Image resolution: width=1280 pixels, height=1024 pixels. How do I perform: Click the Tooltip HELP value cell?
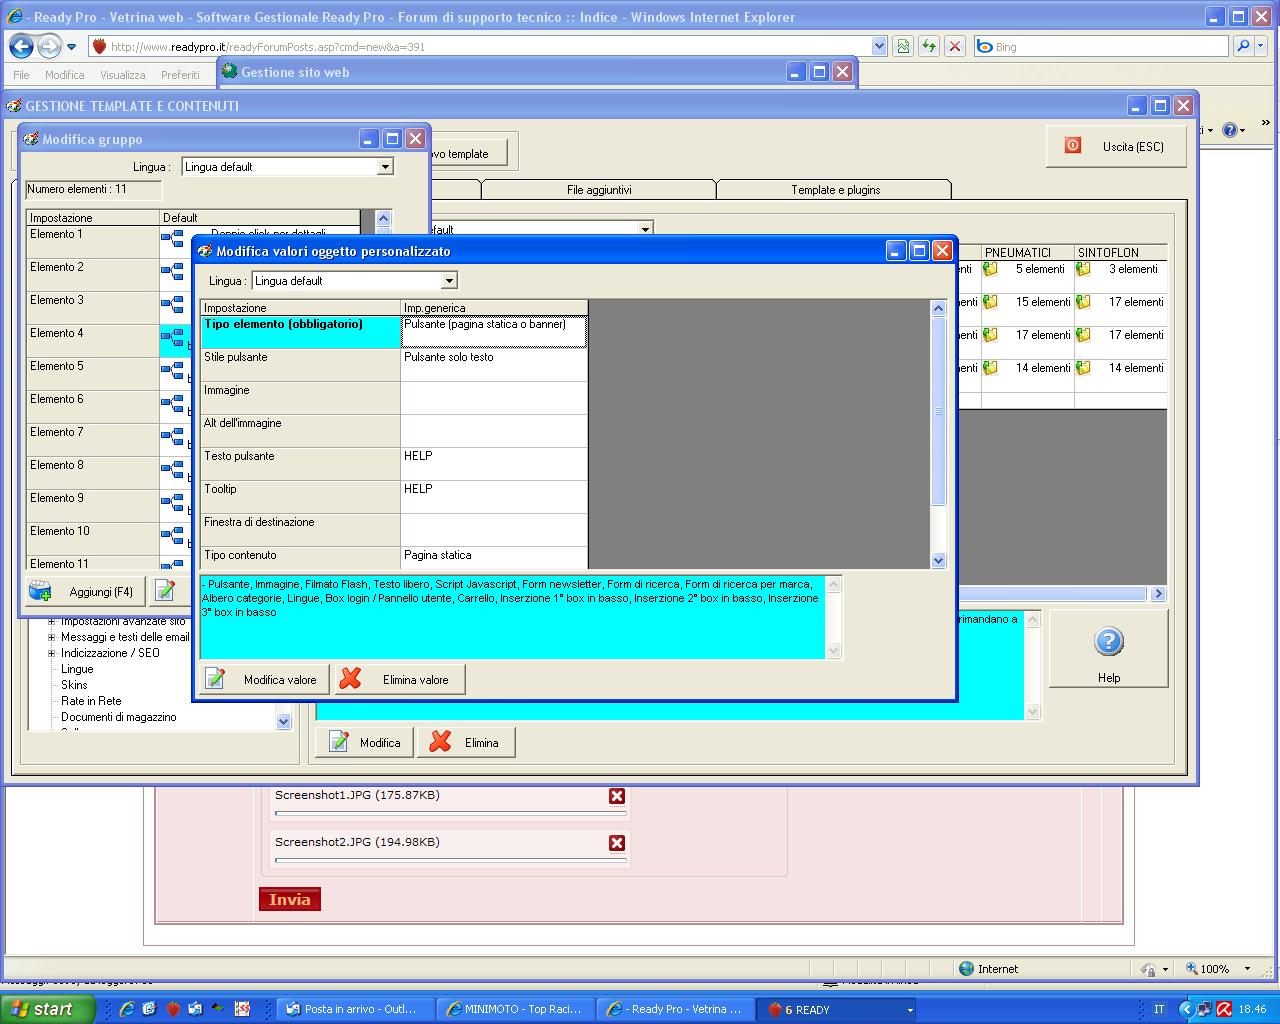(x=494, y=497)
